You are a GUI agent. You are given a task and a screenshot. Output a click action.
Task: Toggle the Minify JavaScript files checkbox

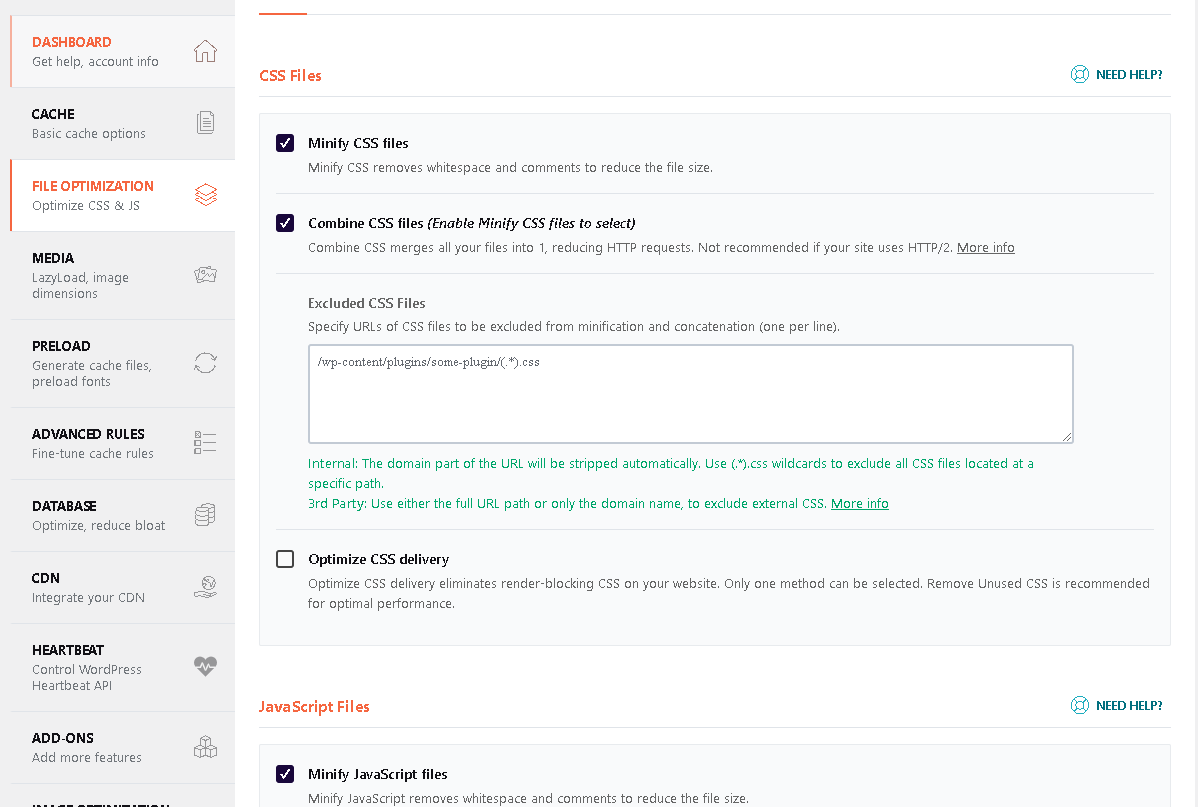click(285, 774)
